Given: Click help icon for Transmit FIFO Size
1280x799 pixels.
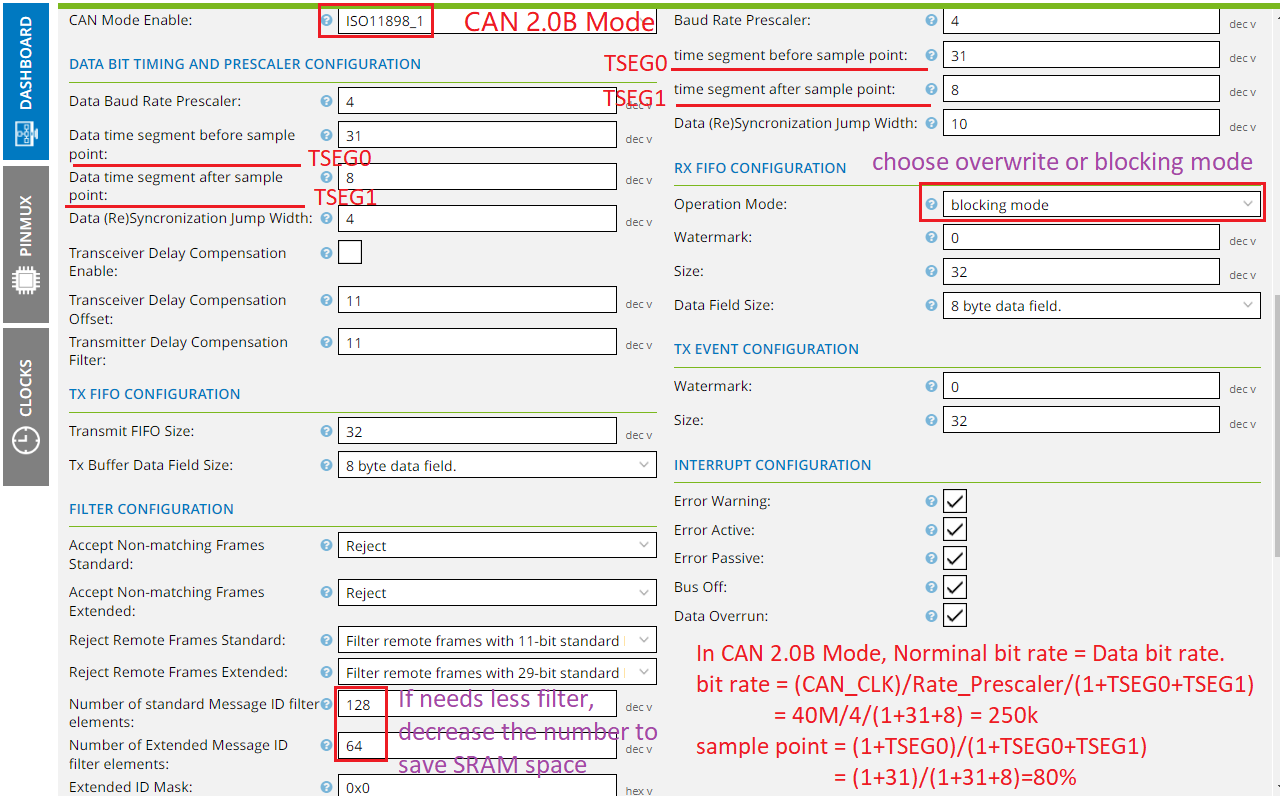Looking at the screenshot, I should coord(326,431).
